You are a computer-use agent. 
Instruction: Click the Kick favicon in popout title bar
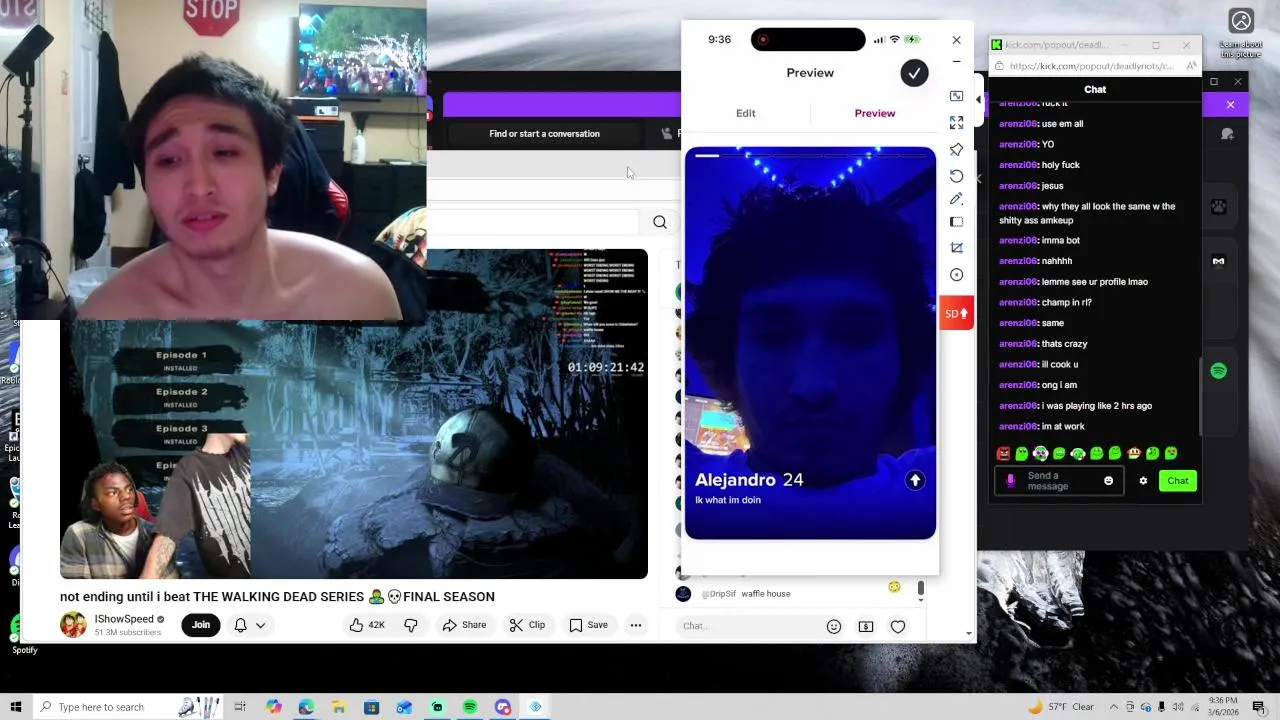coord(996,45)
